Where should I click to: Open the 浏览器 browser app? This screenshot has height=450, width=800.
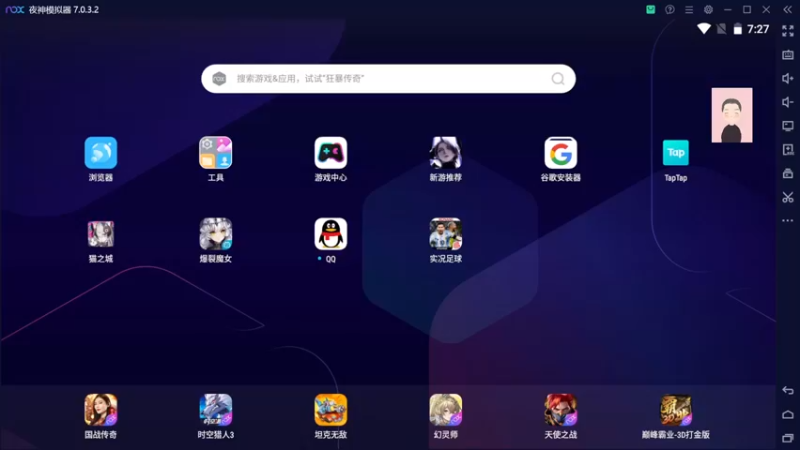(x=101, y=153)
